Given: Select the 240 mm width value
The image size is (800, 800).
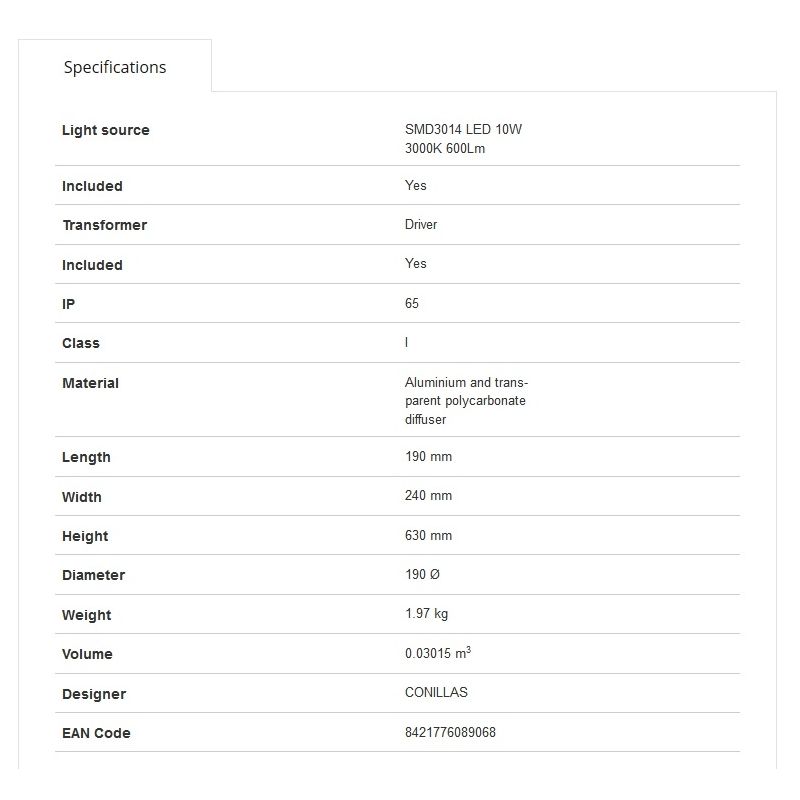Looking at the screenshot, I should 428,496.
